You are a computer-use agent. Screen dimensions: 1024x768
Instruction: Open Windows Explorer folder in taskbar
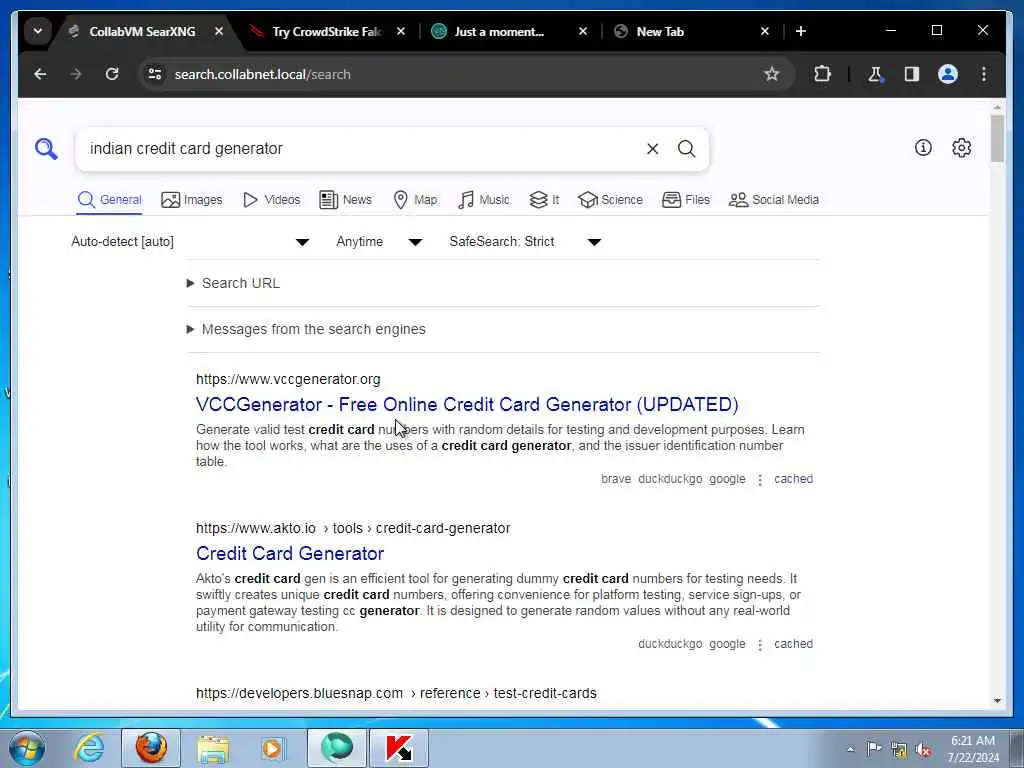(213, 748)
